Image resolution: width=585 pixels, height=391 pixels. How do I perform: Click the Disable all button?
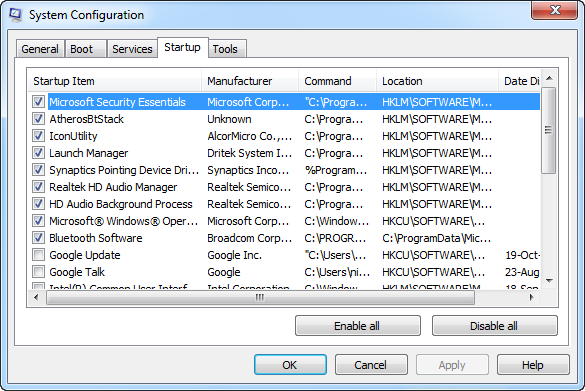494,326
